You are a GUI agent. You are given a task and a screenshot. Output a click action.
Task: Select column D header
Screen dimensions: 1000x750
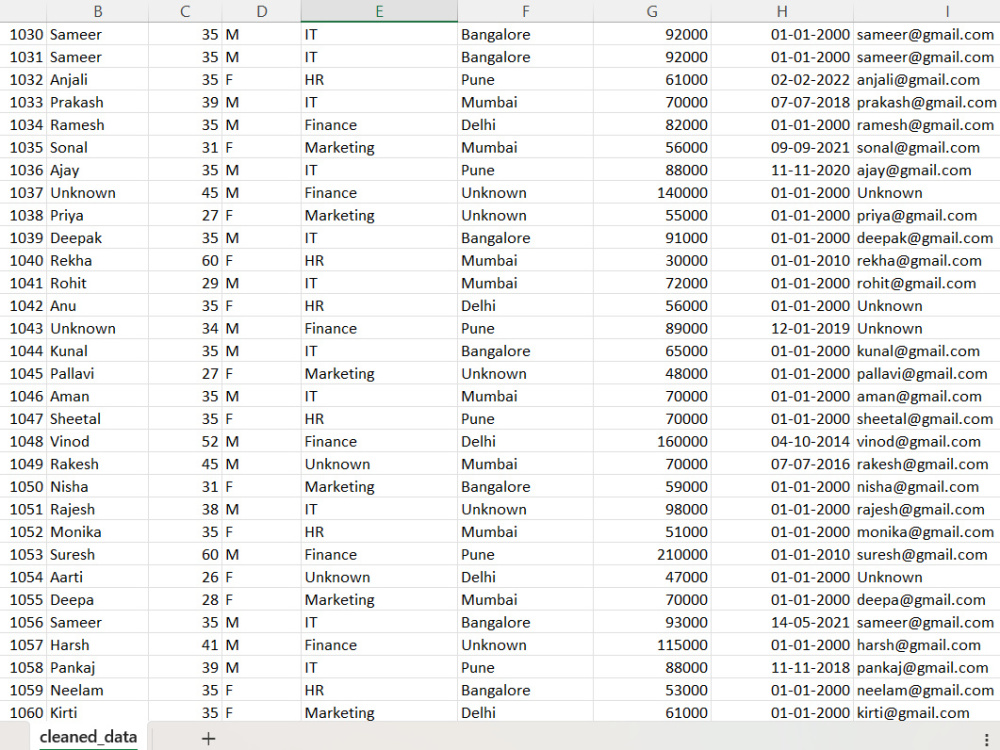tap(261, 11)
